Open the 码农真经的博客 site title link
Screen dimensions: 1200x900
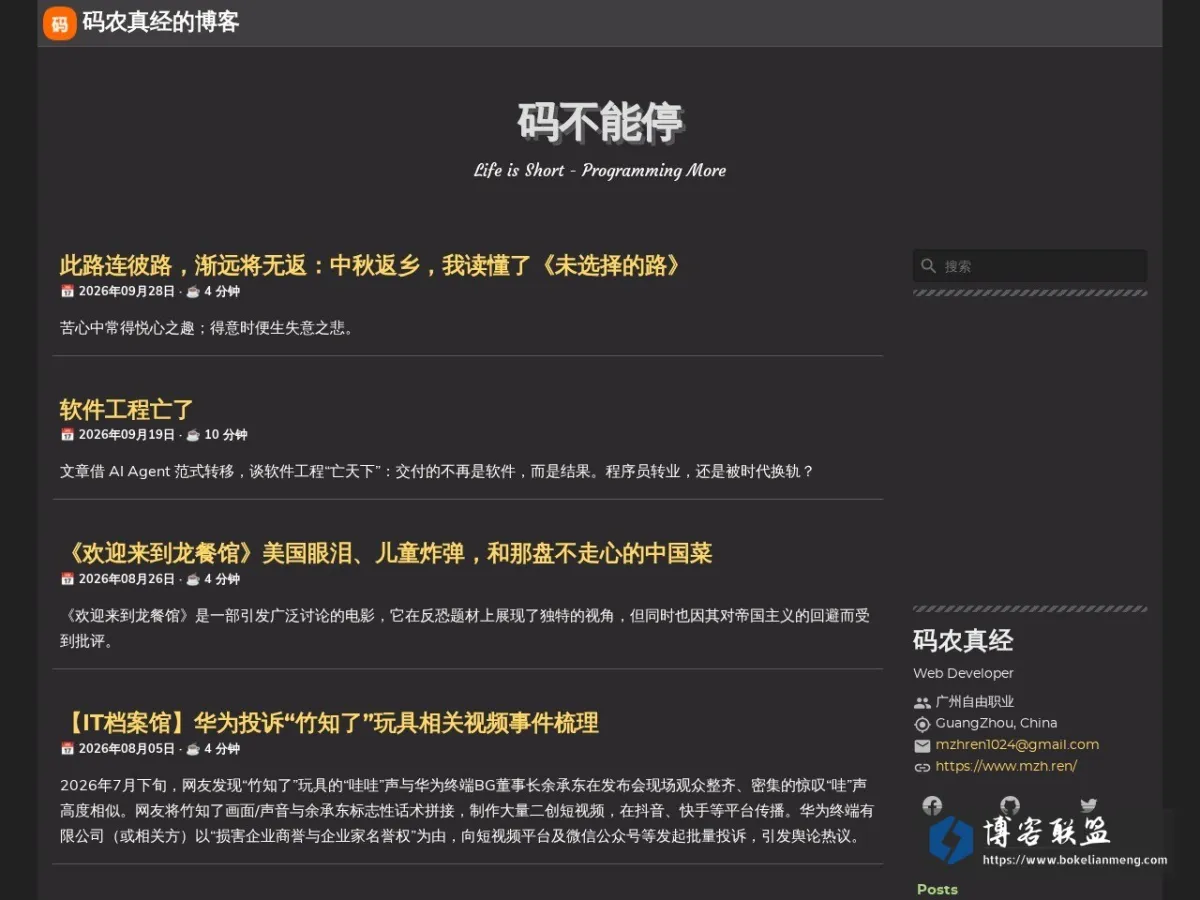pos(161,22)
